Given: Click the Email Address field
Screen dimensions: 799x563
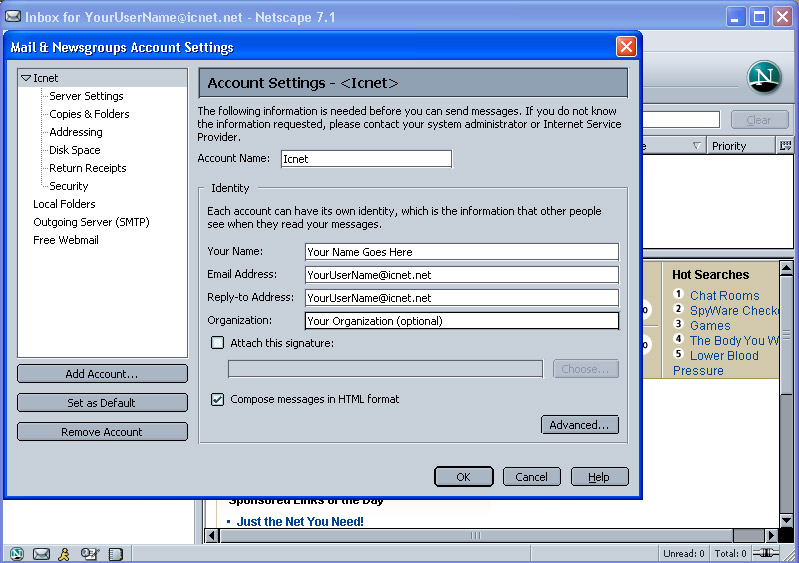Looking at the screenshot, I should pyautogui.click(x=462, y=275).
